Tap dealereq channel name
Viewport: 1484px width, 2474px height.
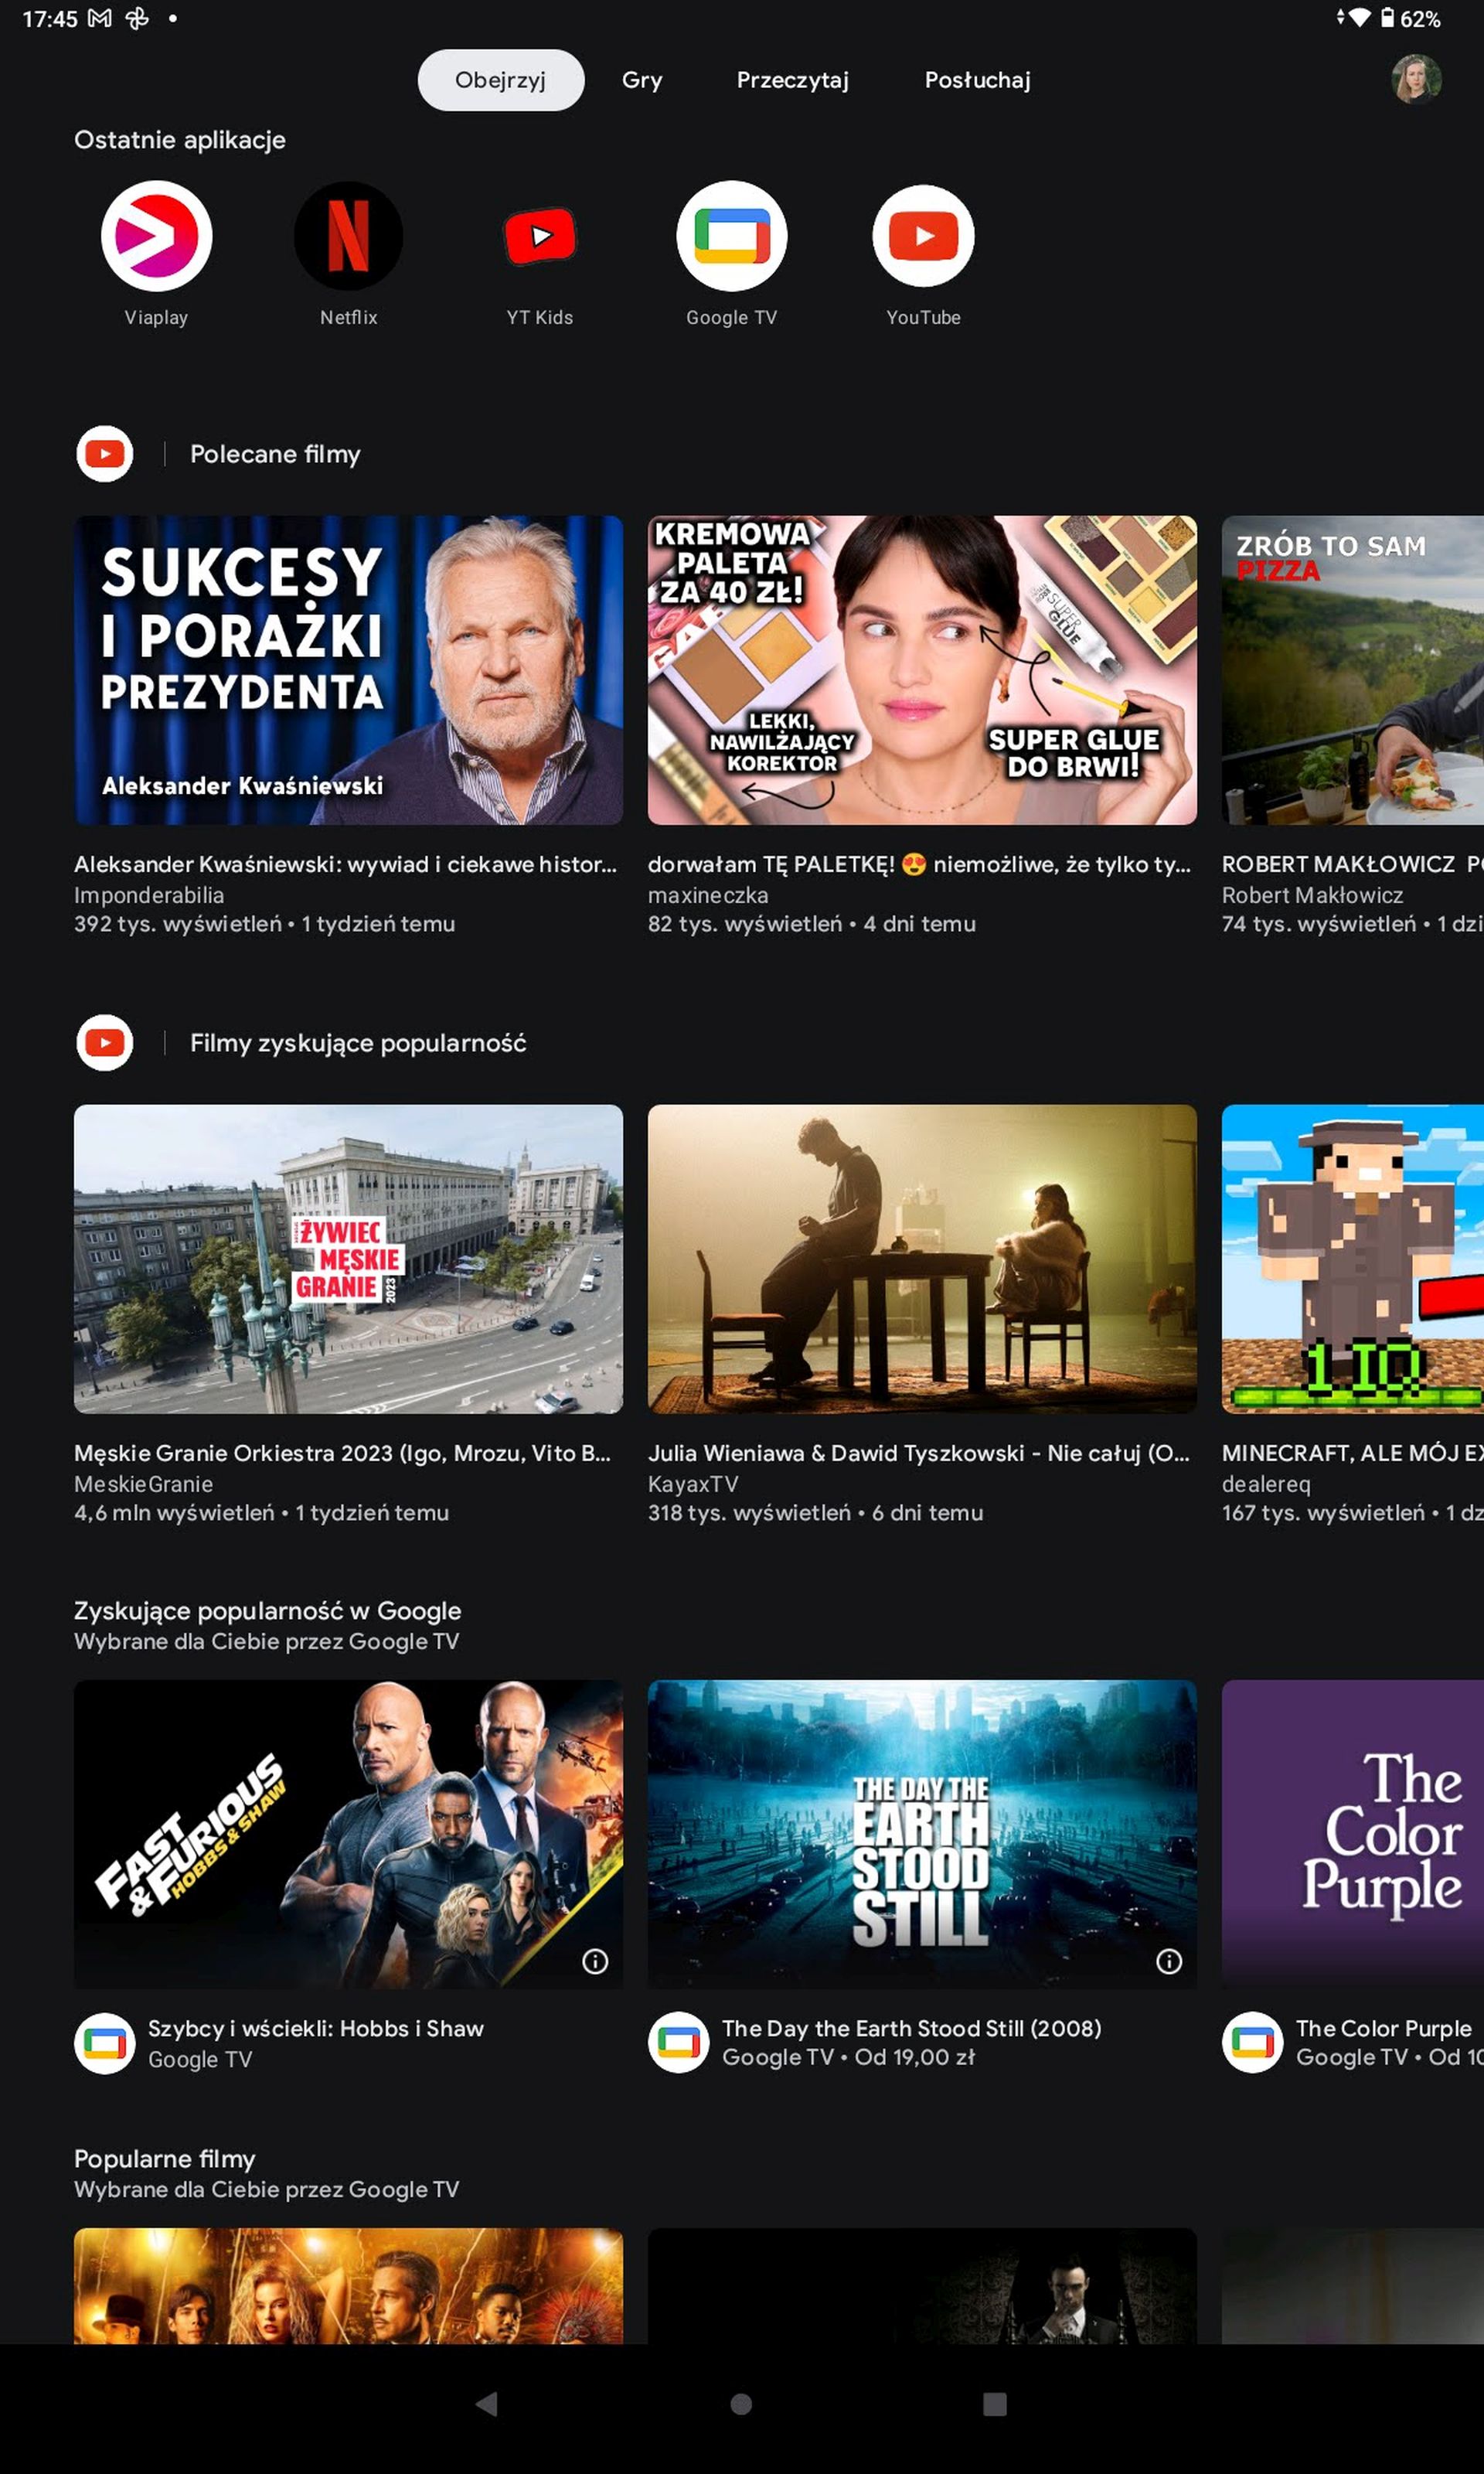1266,1484
